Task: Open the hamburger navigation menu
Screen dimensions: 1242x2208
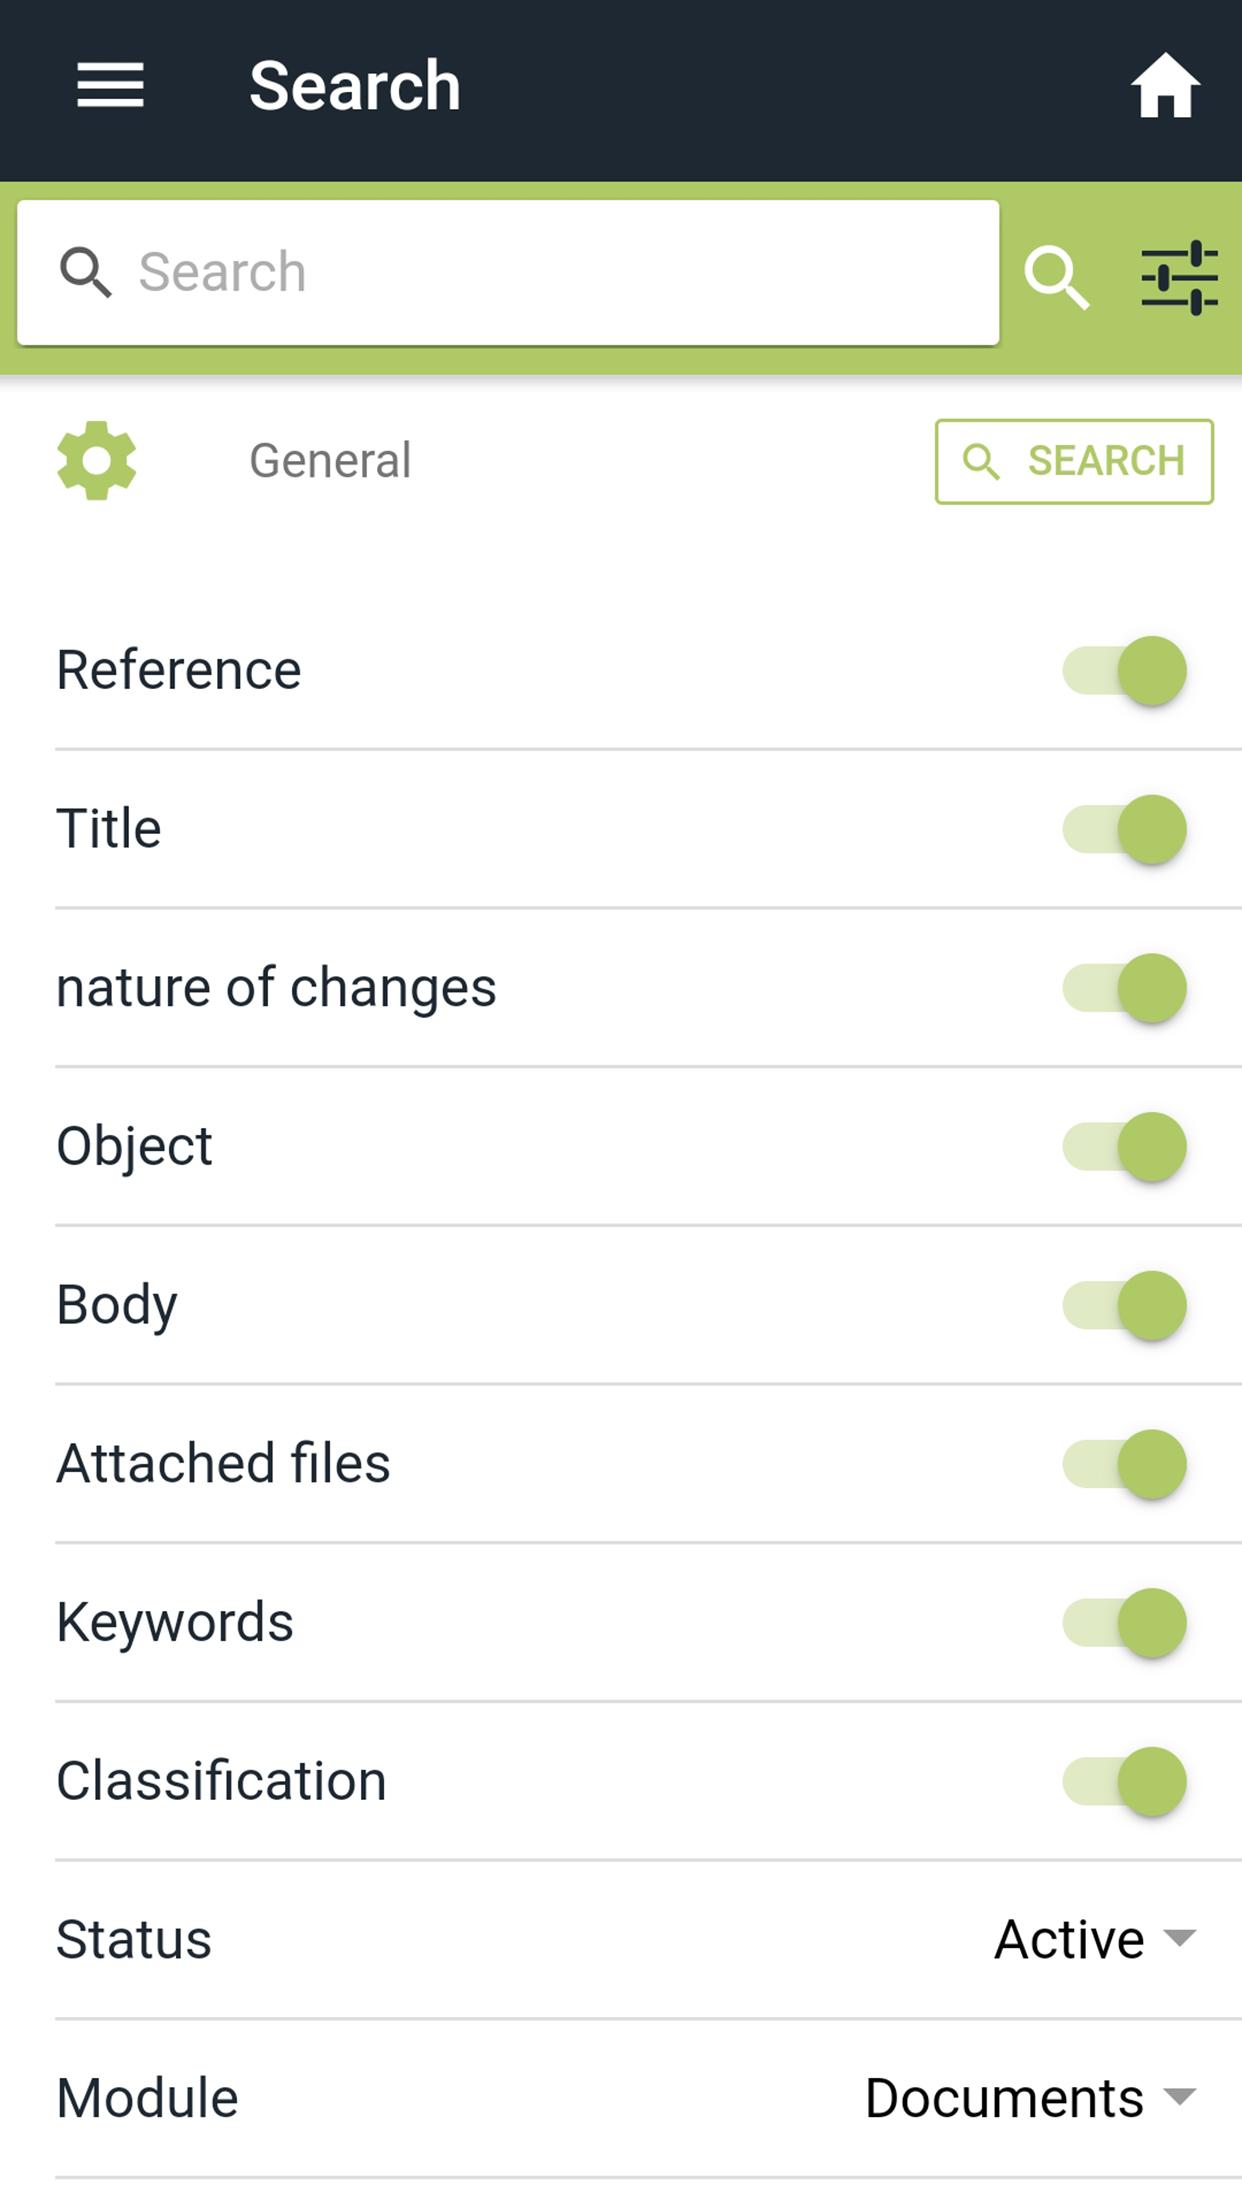Action: tap(110, 86)
